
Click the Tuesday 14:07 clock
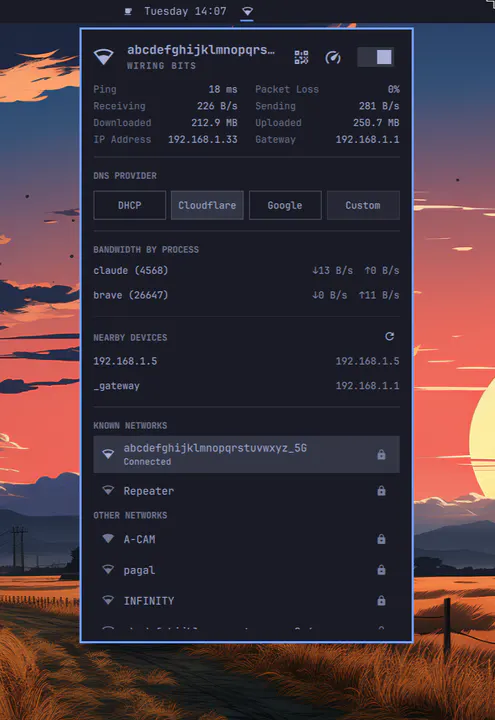click(x=185, y=11)
